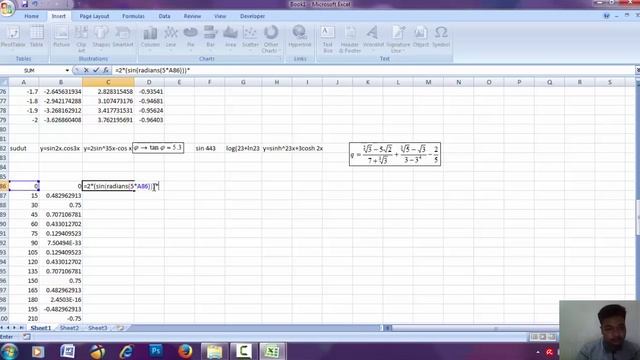The image size is (640, 360).
Task: Open the Office Button menu
Action: [x=7, y=8]
